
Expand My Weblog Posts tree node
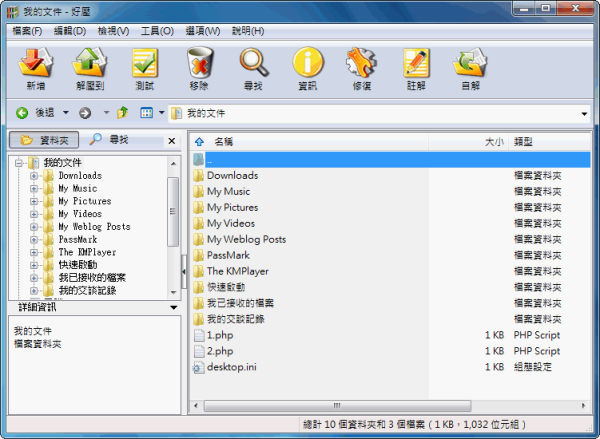(x=34, y=227)
